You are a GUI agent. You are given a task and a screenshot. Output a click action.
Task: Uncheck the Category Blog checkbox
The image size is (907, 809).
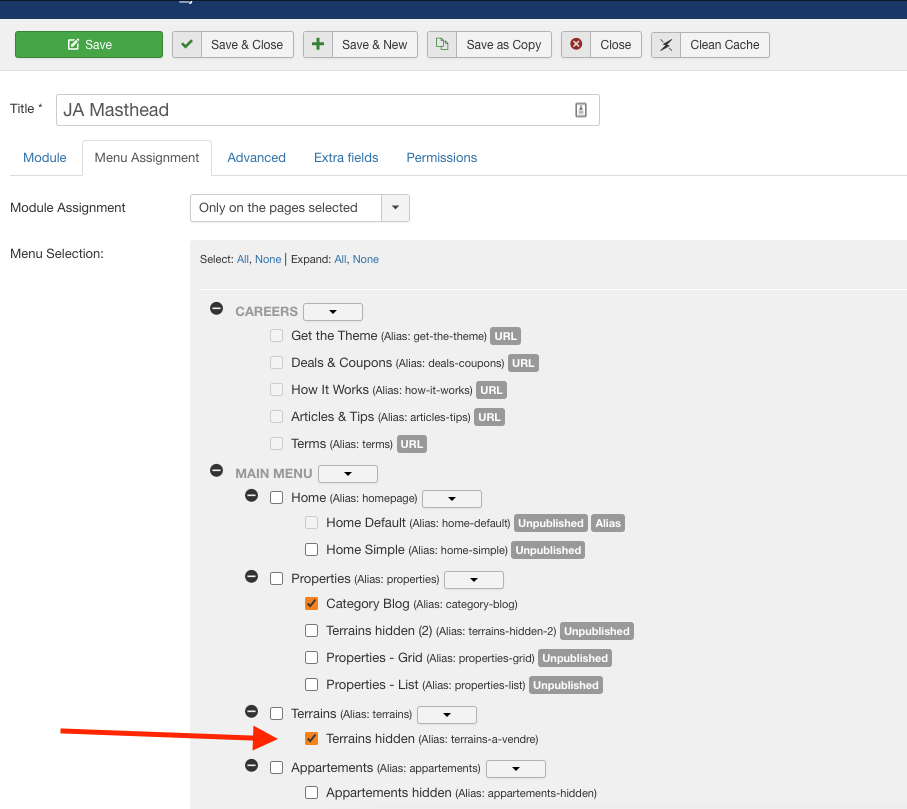click(x=311, y=604)
